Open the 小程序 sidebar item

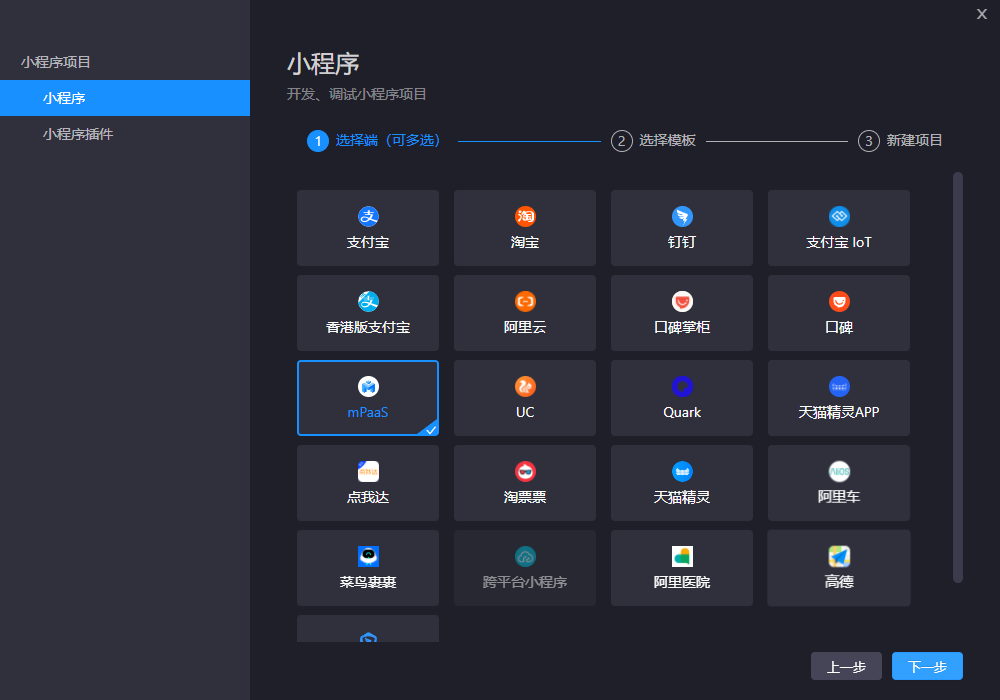125,98
